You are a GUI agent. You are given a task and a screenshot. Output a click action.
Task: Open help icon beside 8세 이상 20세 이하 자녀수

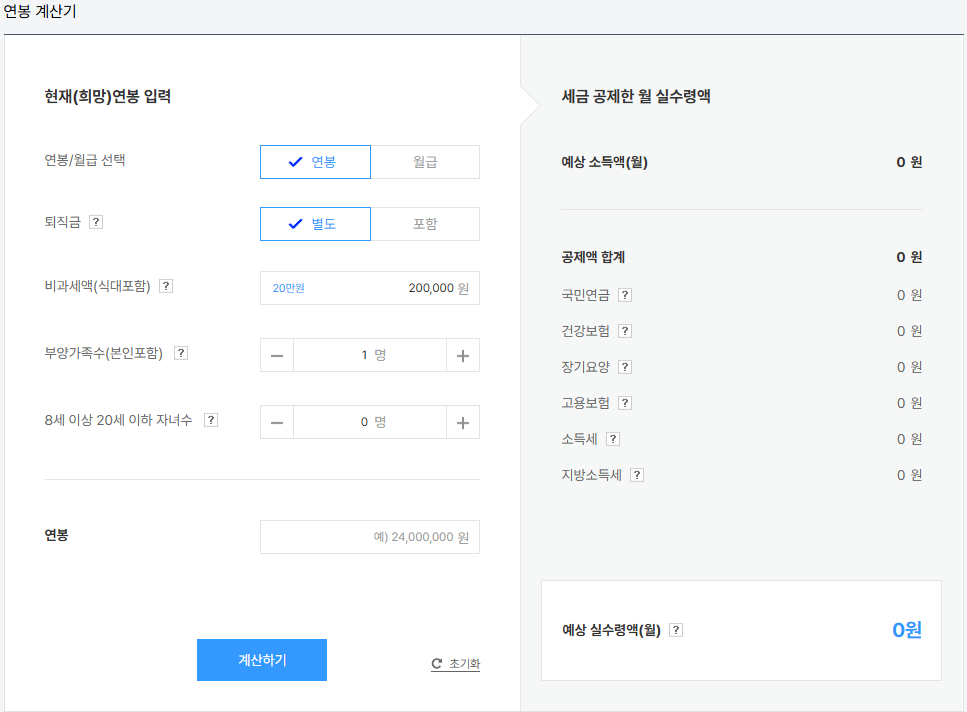[x=211, y=420]
